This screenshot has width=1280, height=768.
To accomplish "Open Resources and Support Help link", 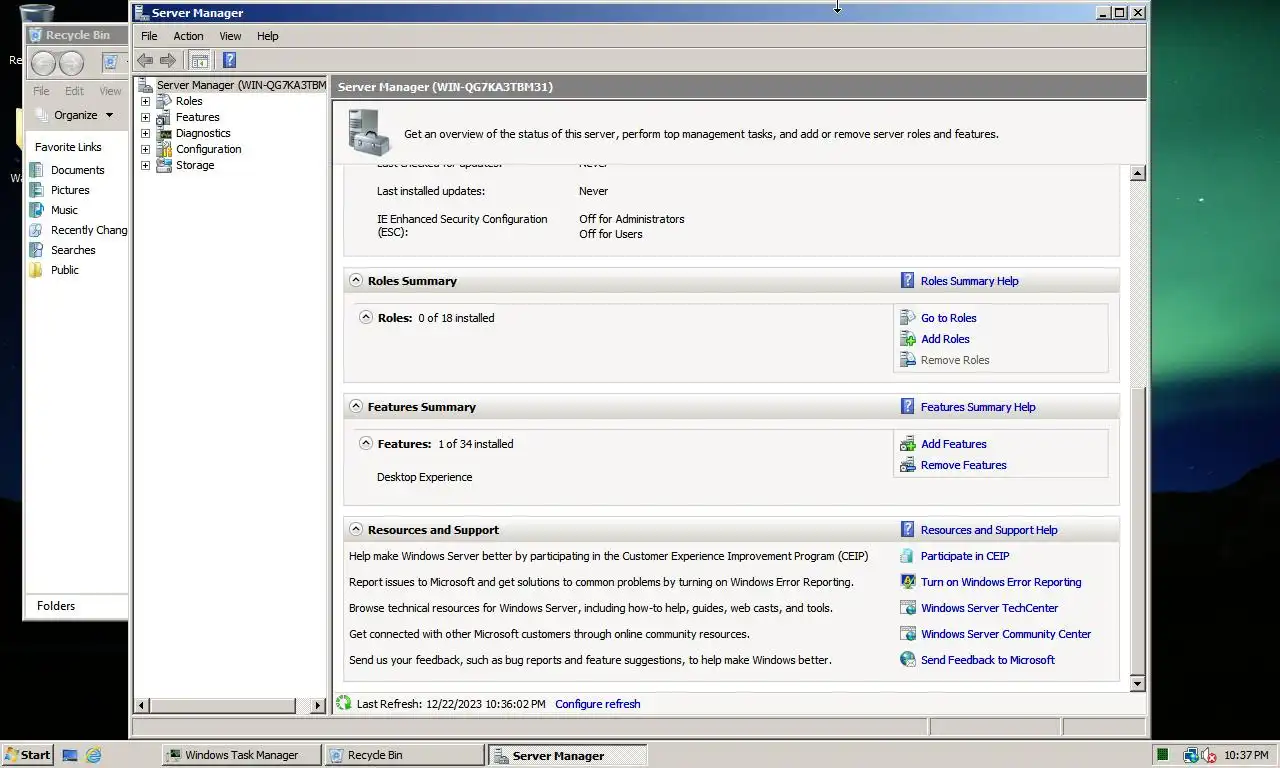I will 989,530.
